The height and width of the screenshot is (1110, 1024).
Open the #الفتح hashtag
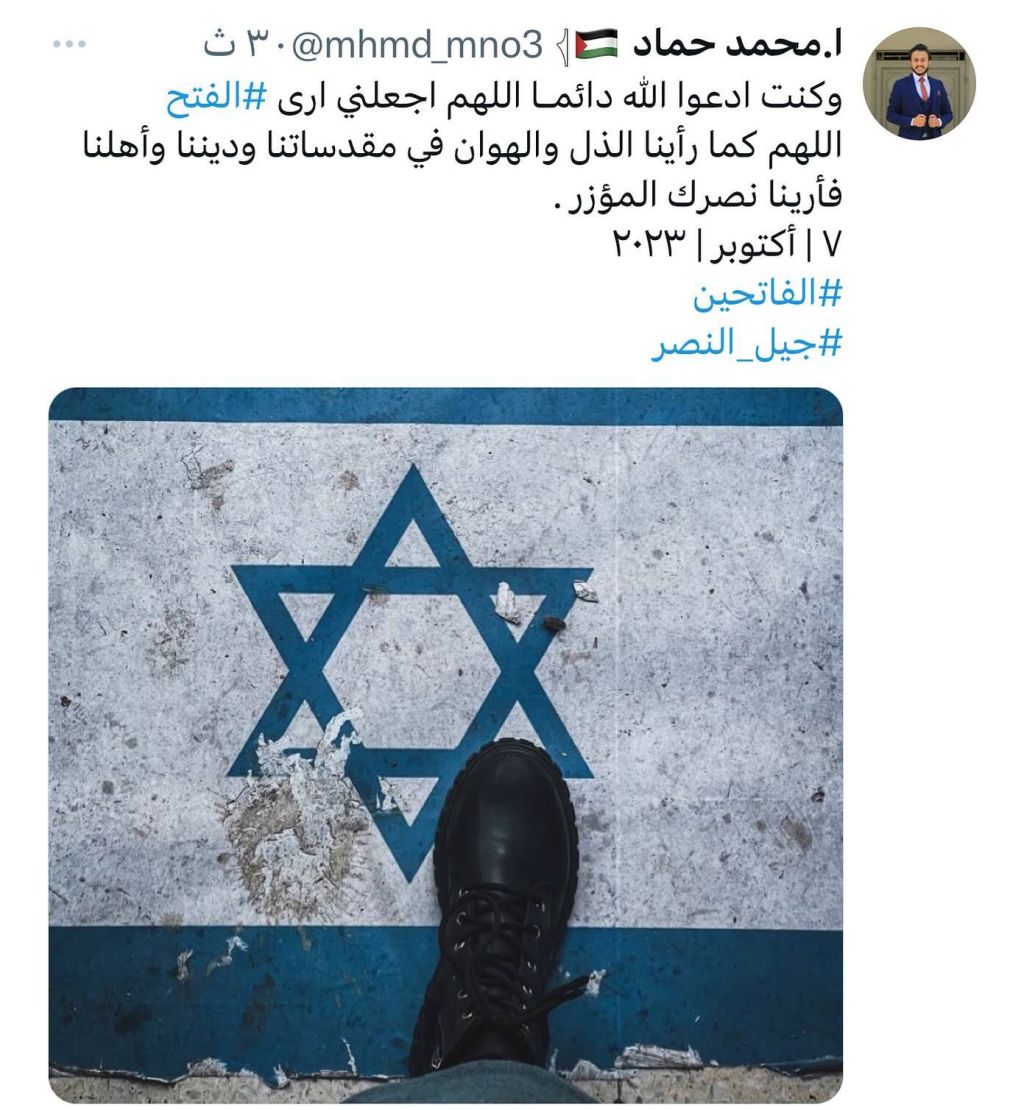217,98
